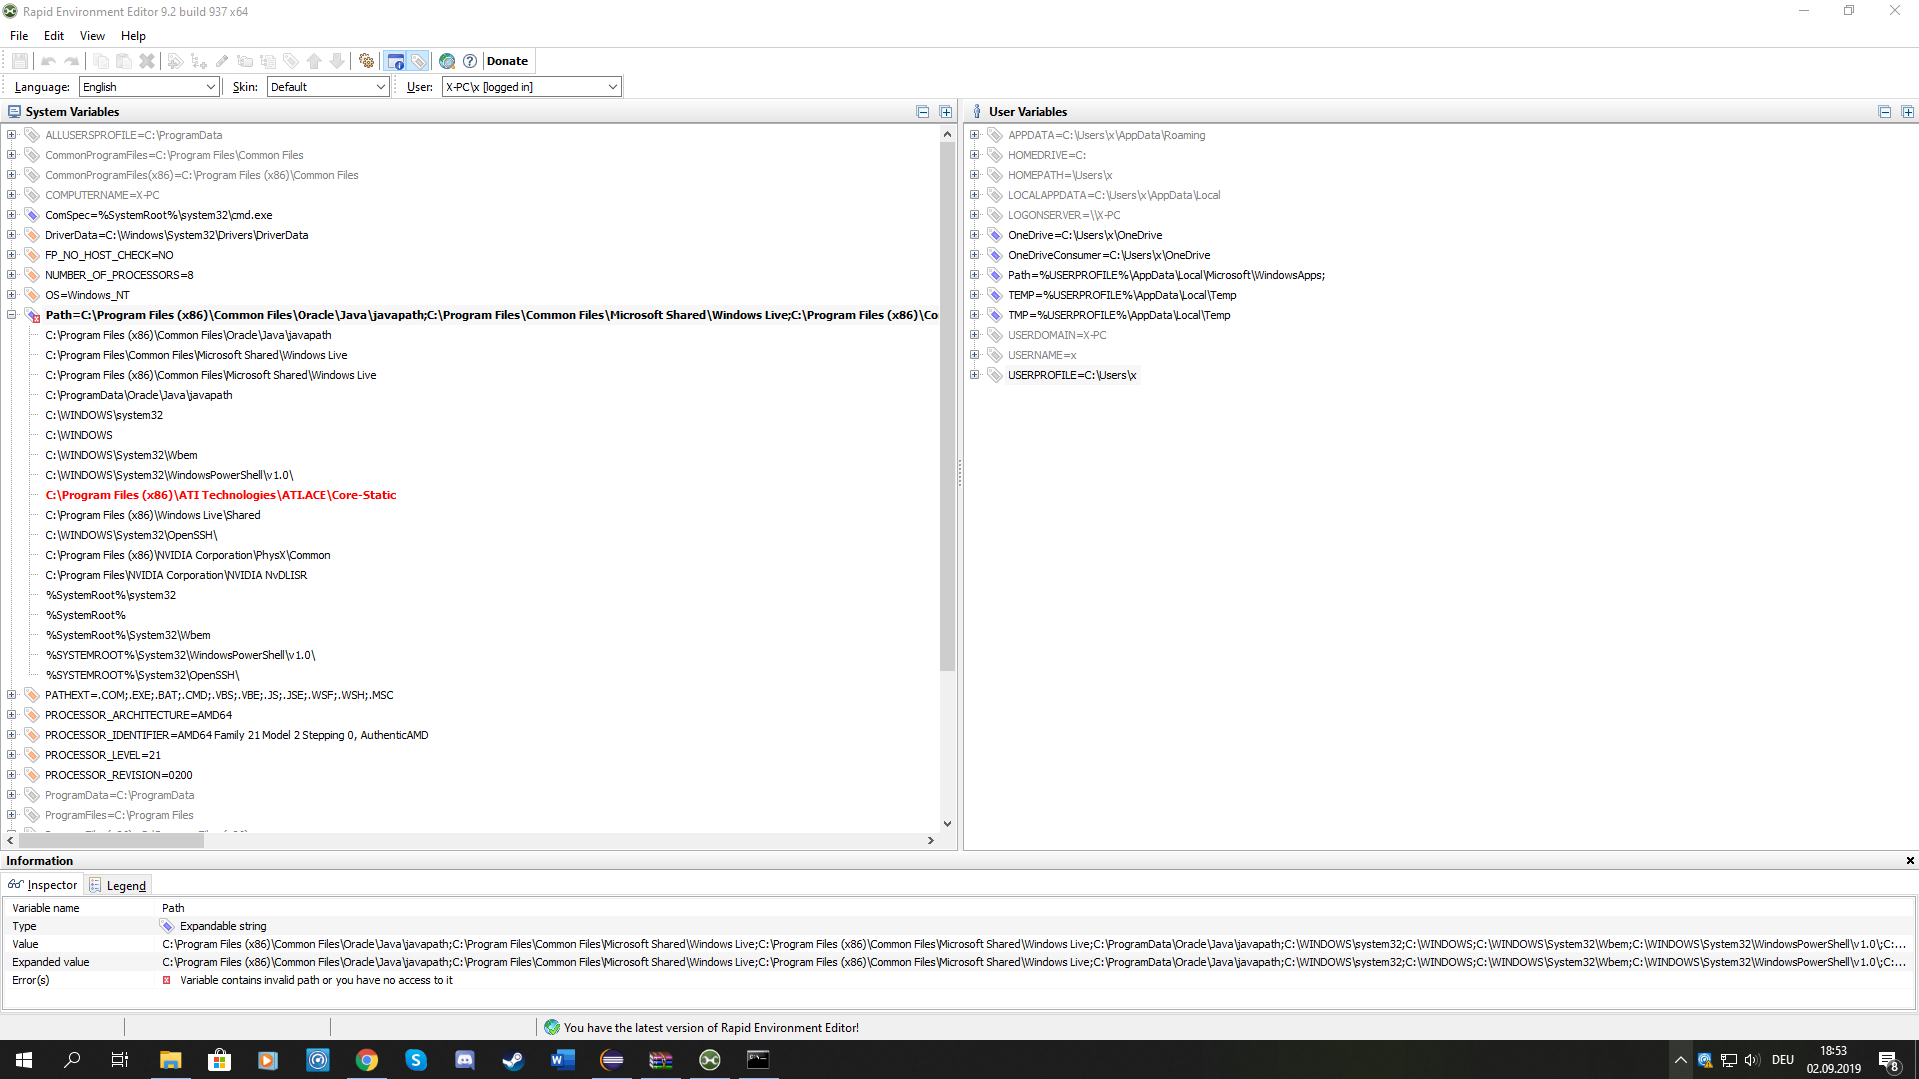
Task: Switch to the Legend tab
Action: pyautogui.click(x=118, y=885)
